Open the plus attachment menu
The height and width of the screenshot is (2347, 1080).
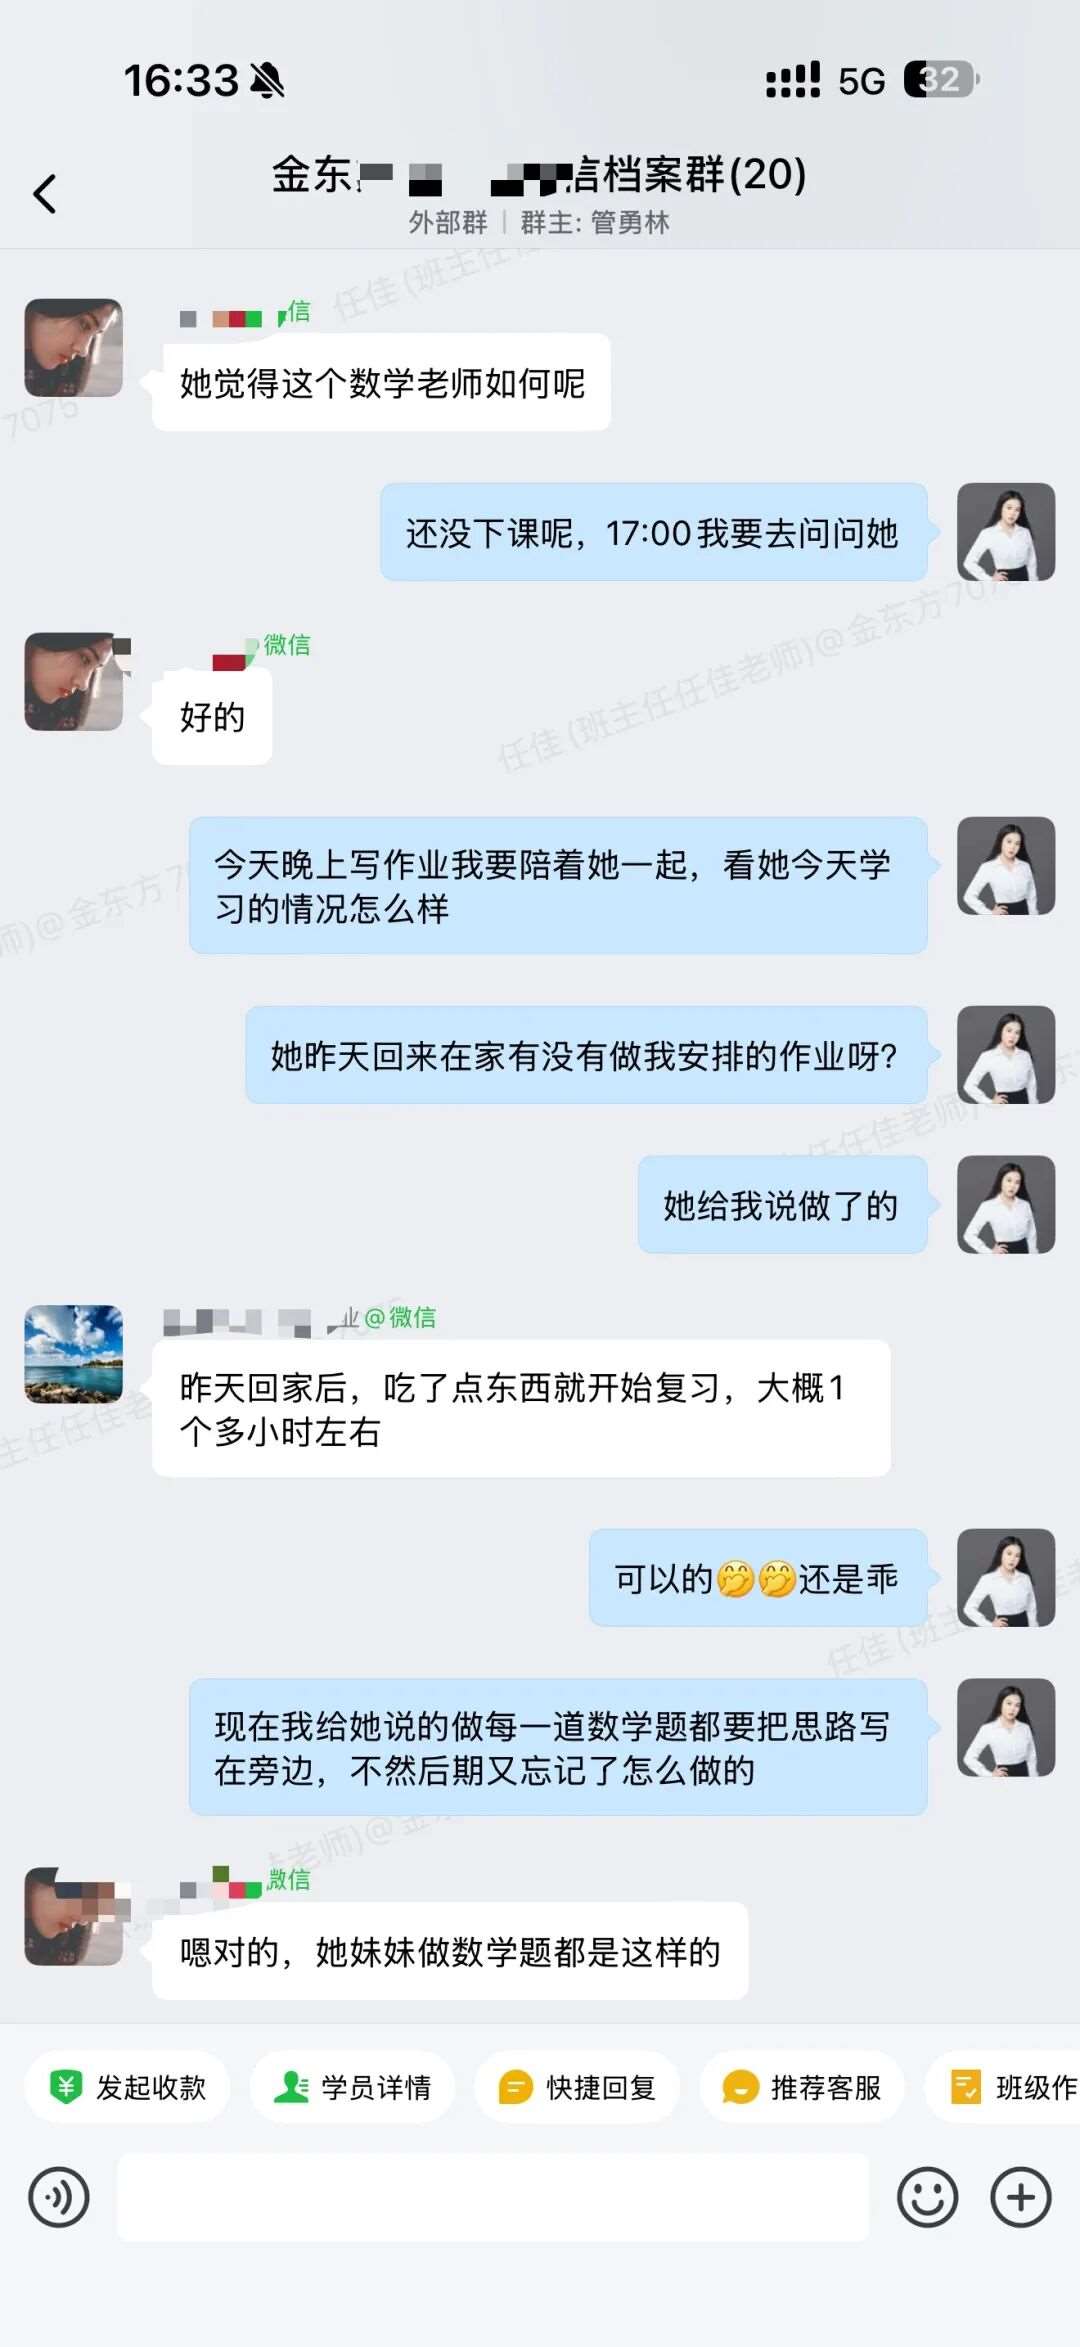[x=1020, y=2197]
